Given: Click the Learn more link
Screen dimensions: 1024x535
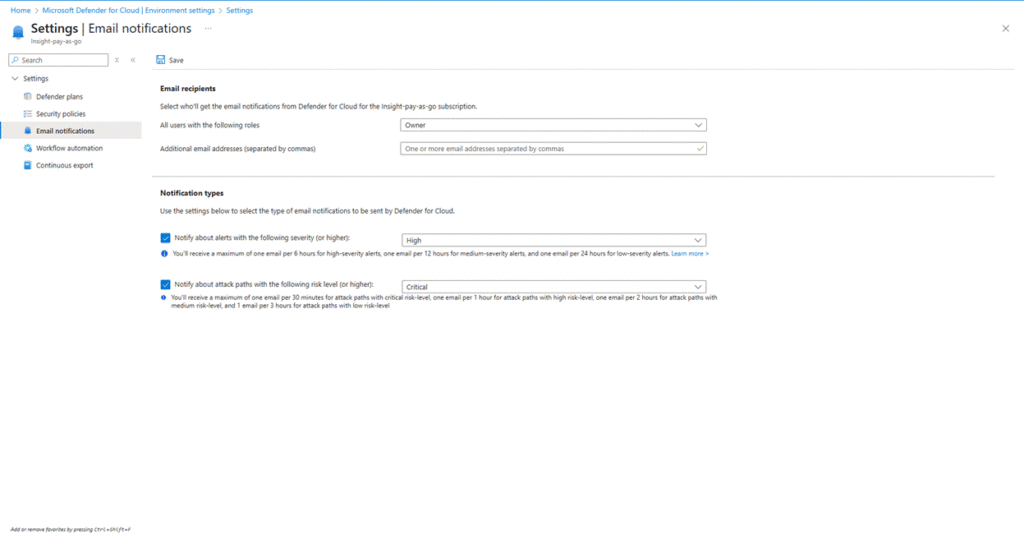Looking at the screenshot, I should [690, 254].
